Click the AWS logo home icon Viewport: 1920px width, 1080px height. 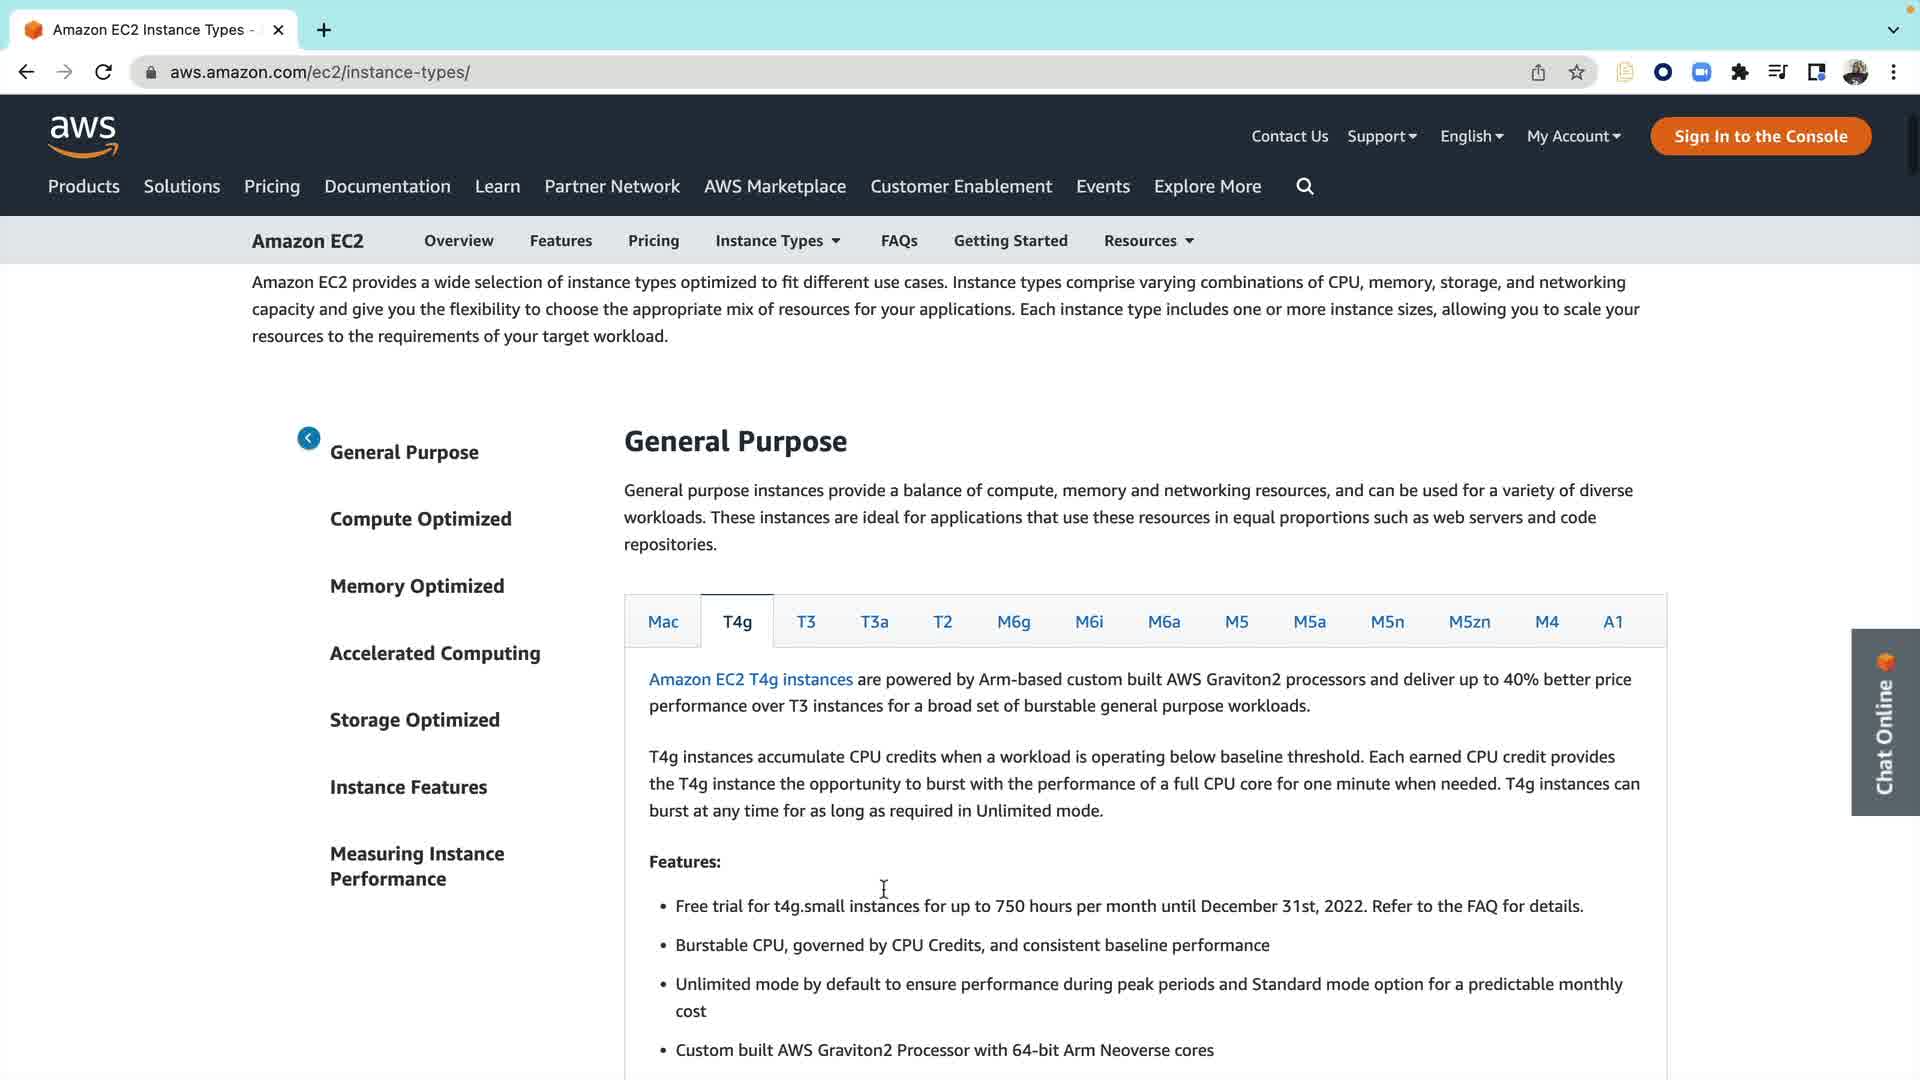(x=83, y=136)
